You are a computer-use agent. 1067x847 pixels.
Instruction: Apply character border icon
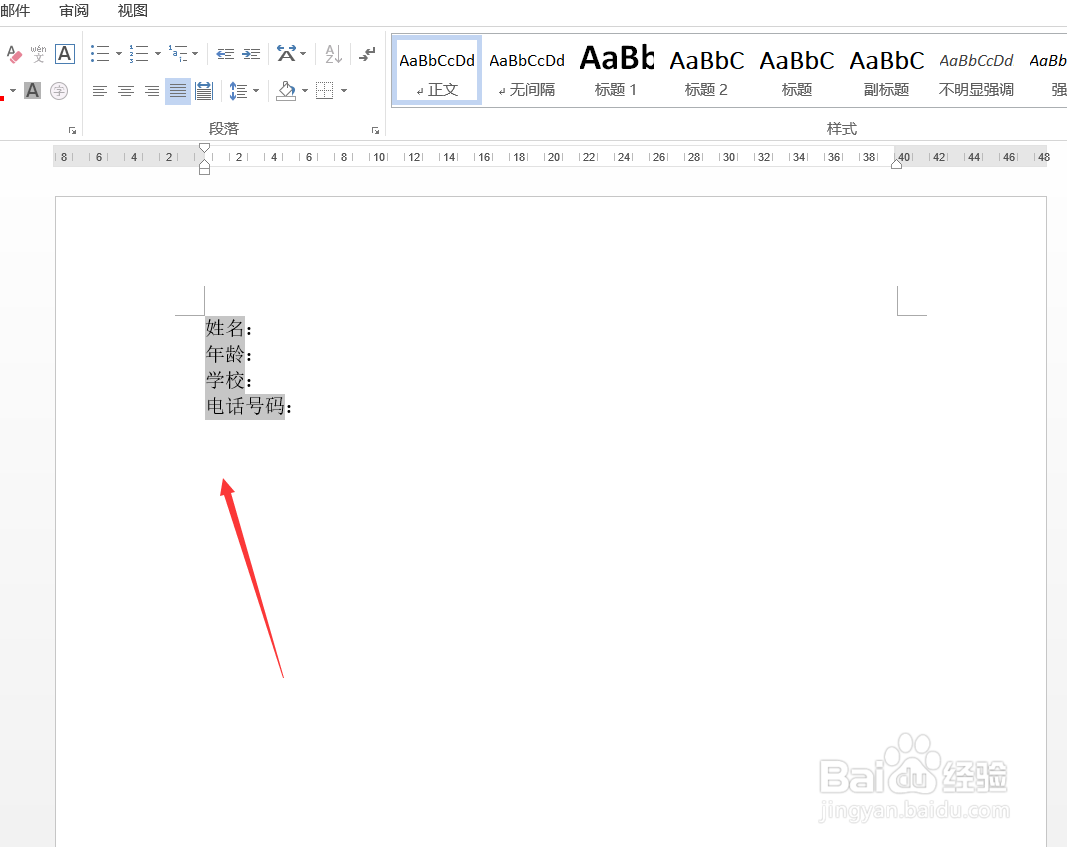point(65,54)
